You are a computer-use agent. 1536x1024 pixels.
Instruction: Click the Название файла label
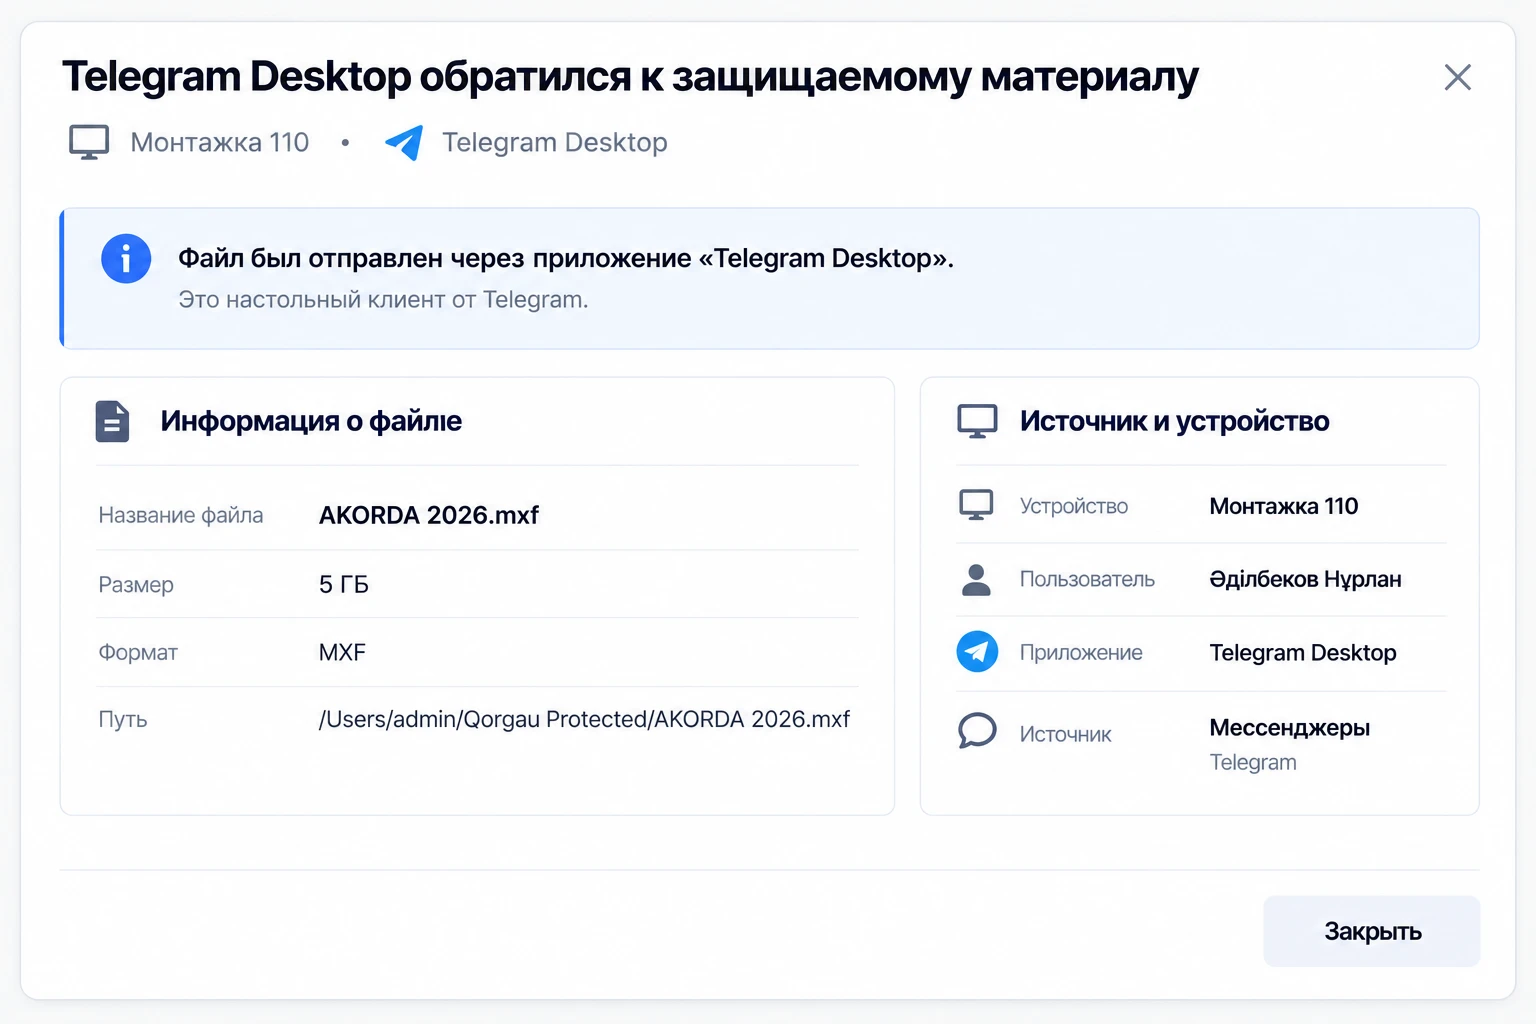click(181, 515)
